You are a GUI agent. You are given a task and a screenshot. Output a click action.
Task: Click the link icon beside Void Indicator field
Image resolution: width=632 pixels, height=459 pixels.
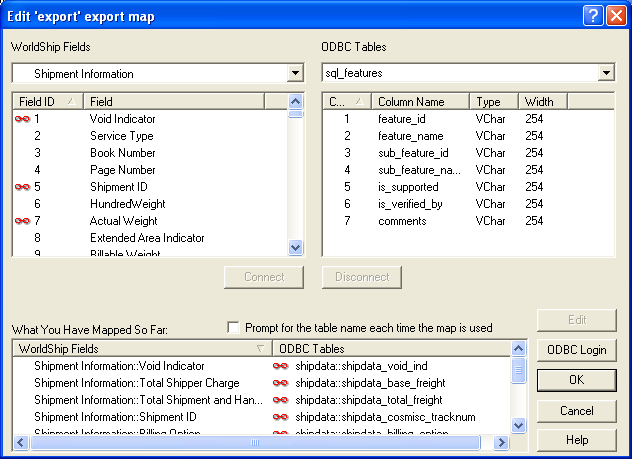(x=23, y=119)
